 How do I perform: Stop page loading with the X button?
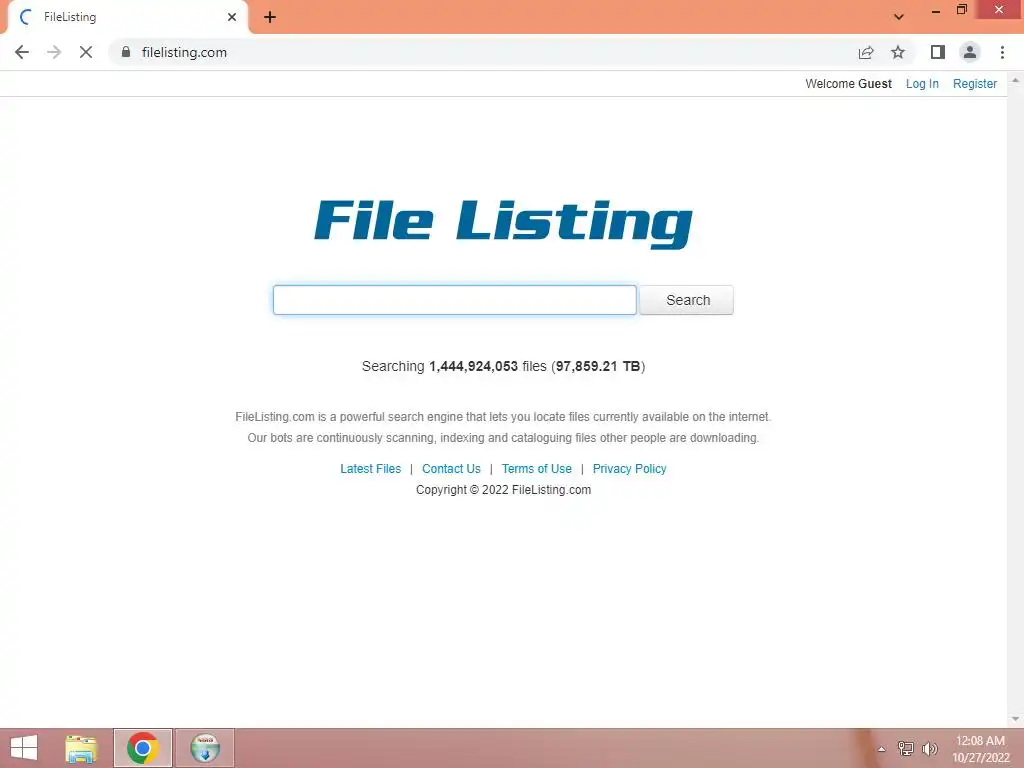click(86, 52)
